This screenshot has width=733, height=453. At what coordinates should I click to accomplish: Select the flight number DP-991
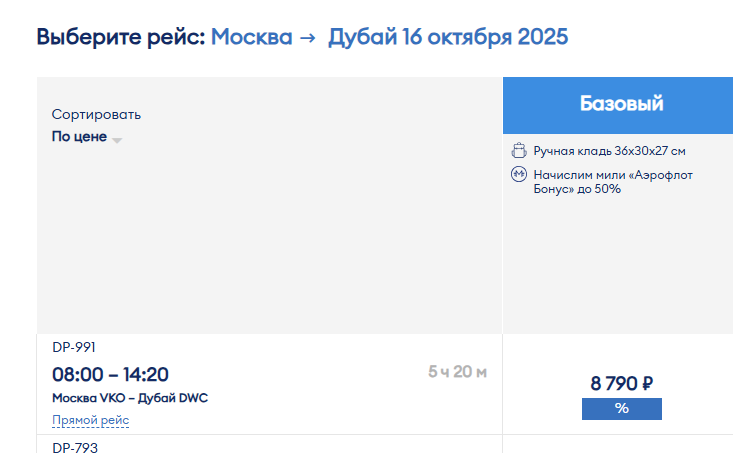point(74,347)
